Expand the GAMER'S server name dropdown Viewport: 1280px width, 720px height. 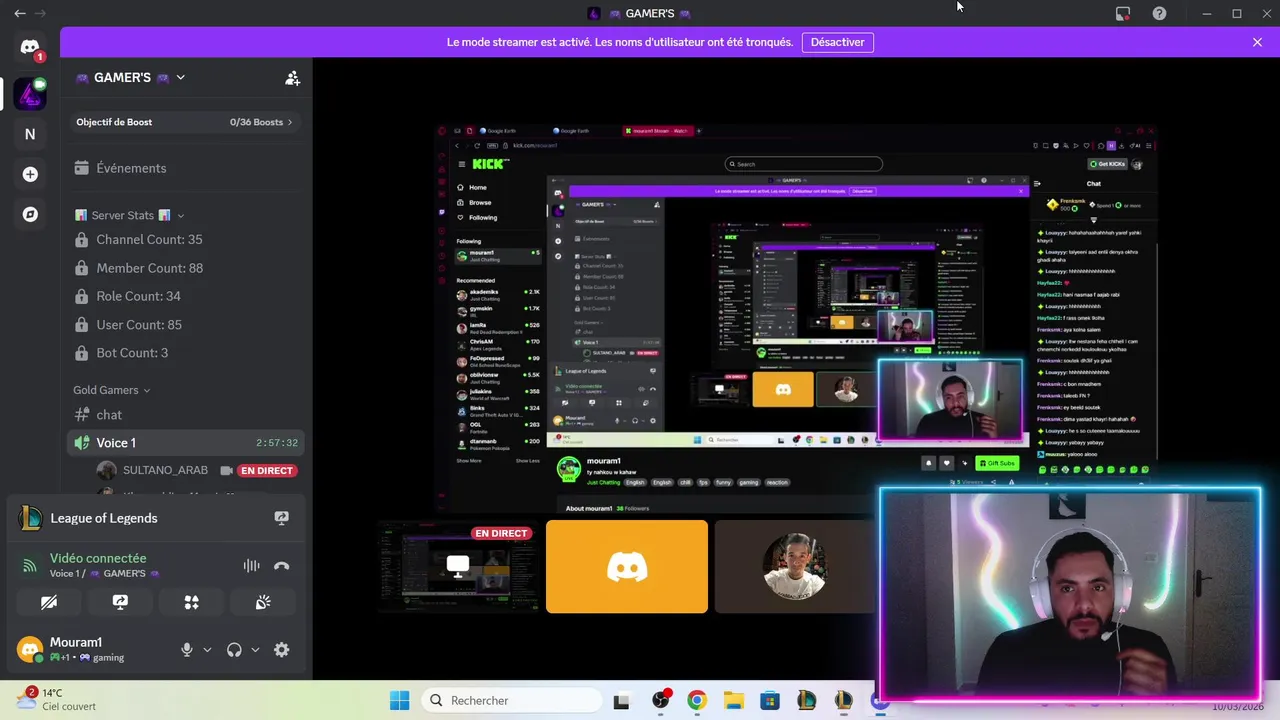click(180, 77)
